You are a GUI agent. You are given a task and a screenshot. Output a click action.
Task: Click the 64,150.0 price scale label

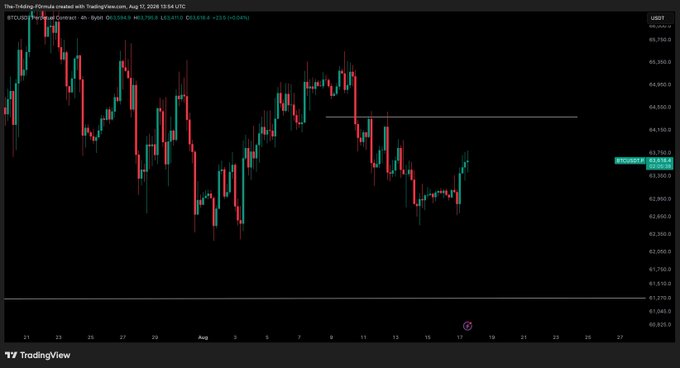[660, 130]
